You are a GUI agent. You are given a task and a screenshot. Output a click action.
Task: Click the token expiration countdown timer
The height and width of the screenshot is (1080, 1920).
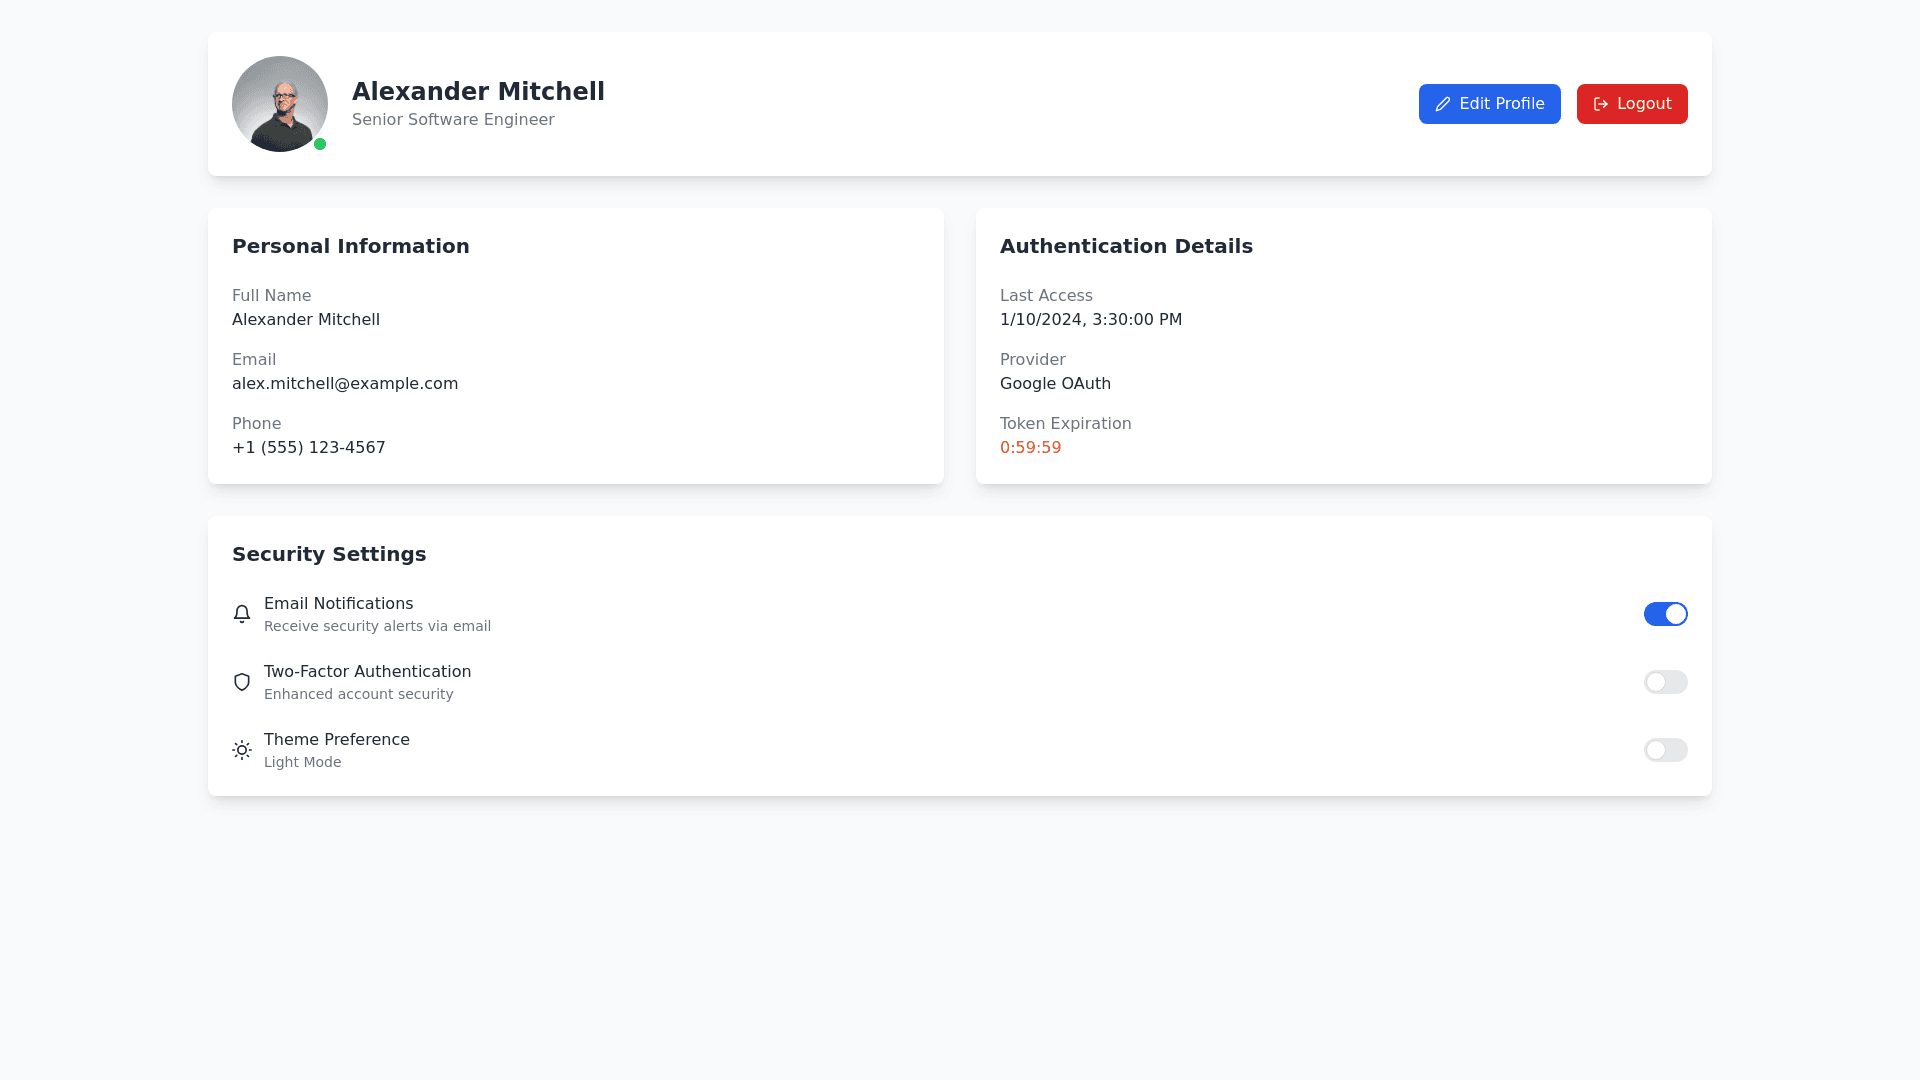[x=1030, y=448]
